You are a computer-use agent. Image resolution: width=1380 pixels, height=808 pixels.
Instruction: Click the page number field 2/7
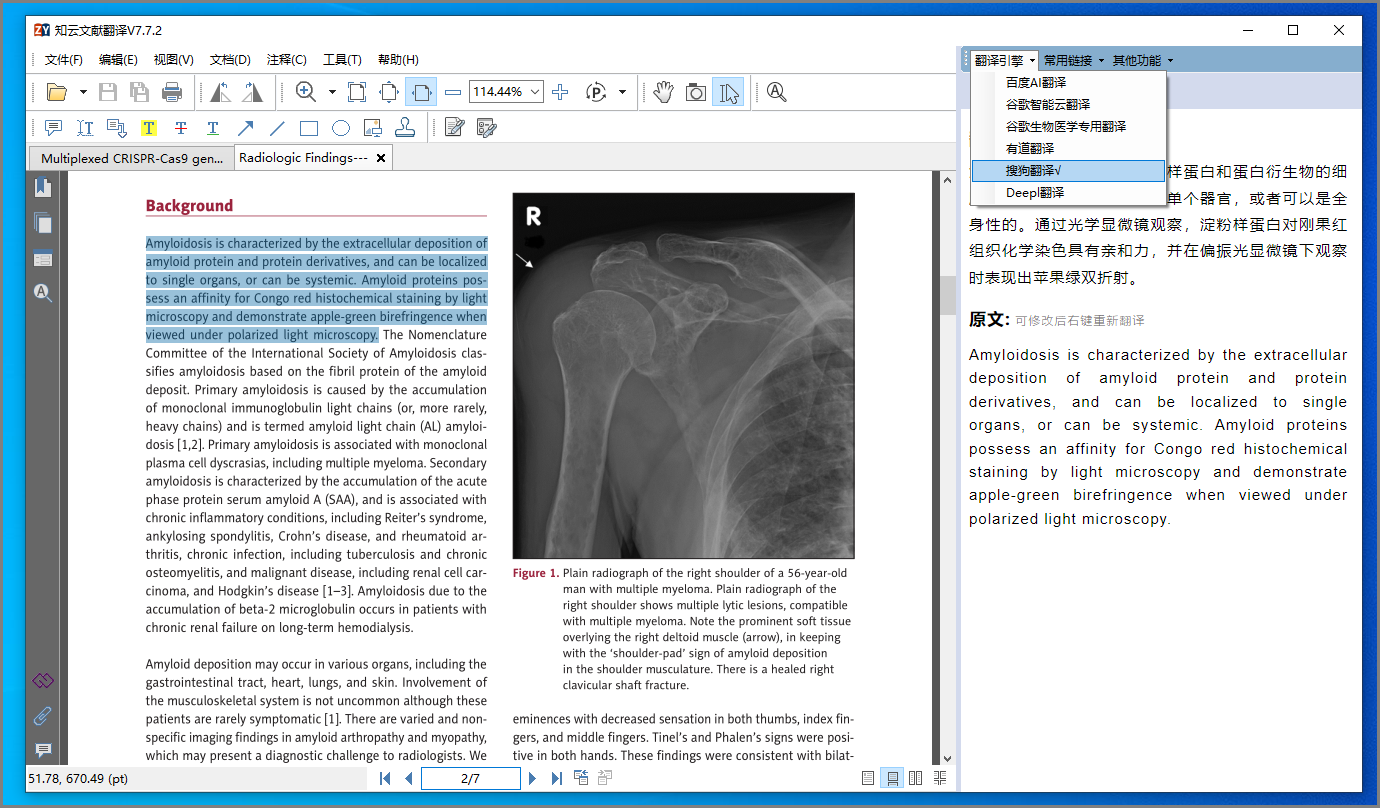[471, 778]
